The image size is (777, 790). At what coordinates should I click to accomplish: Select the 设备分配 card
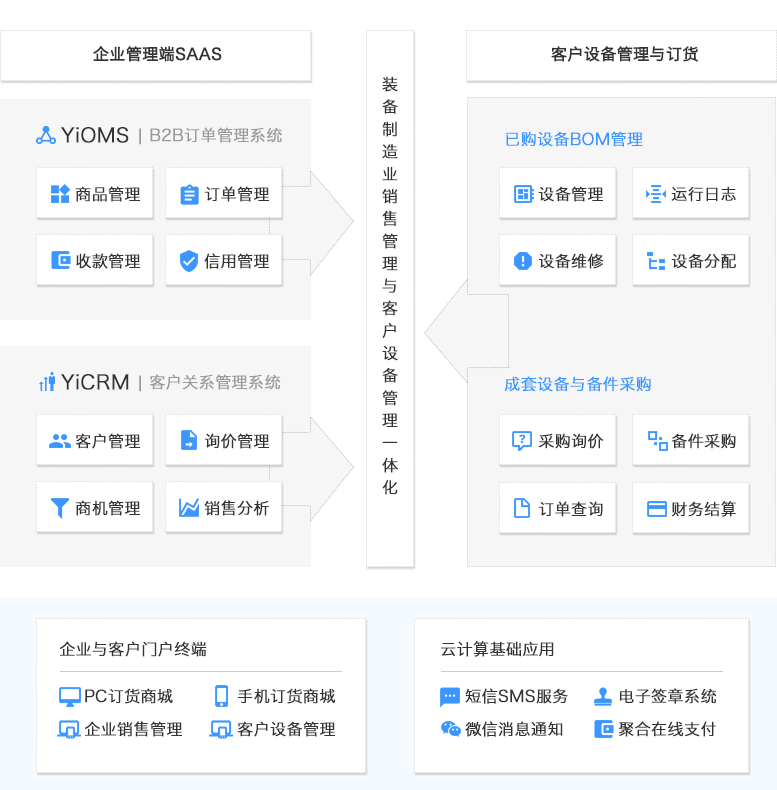coord(691,260)
